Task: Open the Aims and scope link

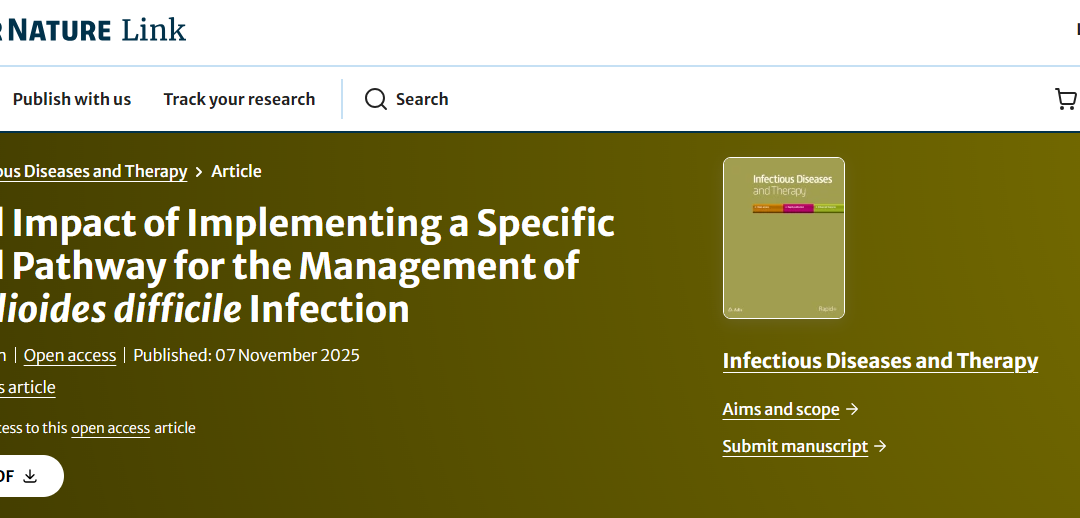Action: [x=781, y=409]
